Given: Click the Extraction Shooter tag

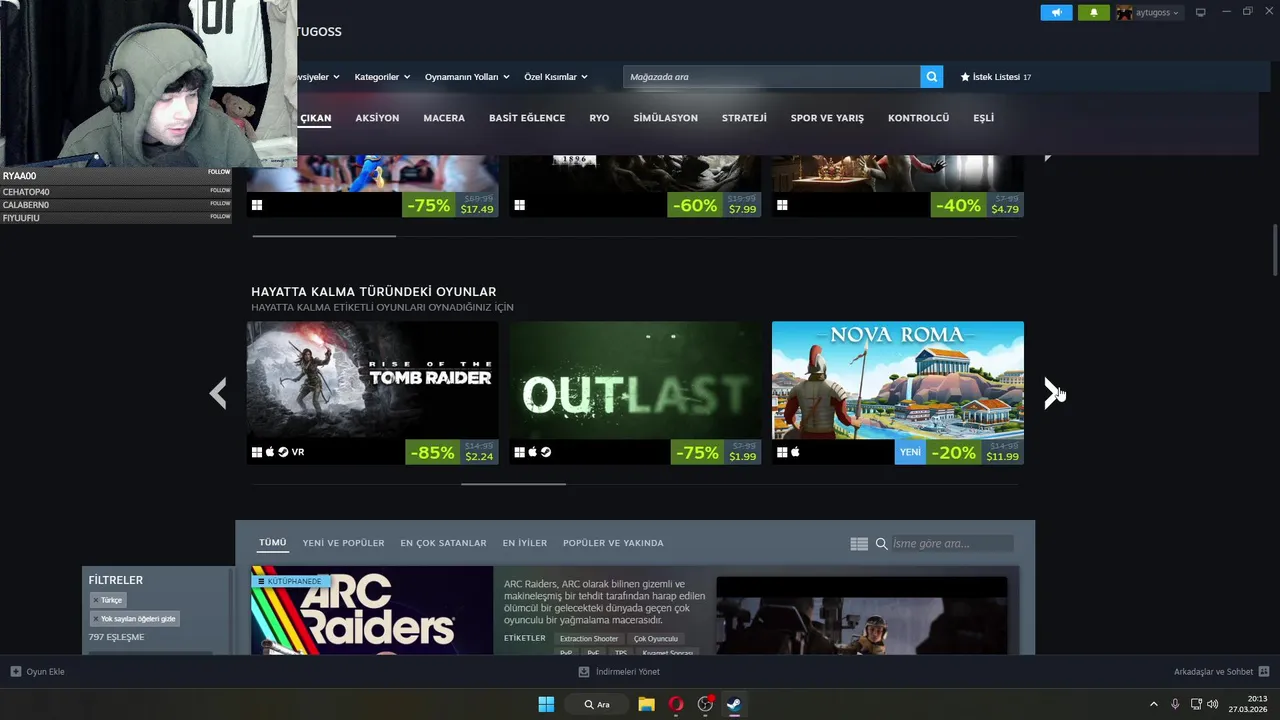Looking at the screenshot, I should 589,639.
